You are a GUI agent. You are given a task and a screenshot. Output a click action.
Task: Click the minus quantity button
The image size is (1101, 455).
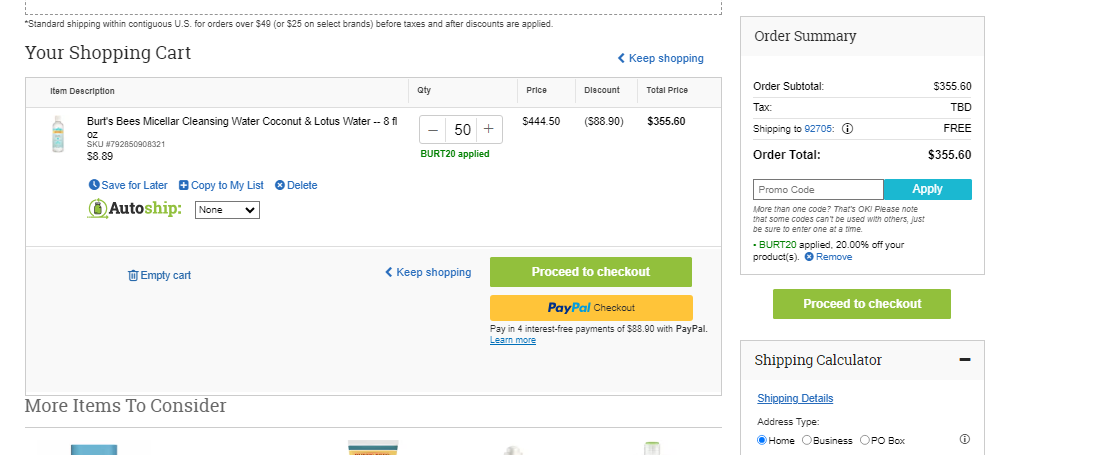point(433,130)
